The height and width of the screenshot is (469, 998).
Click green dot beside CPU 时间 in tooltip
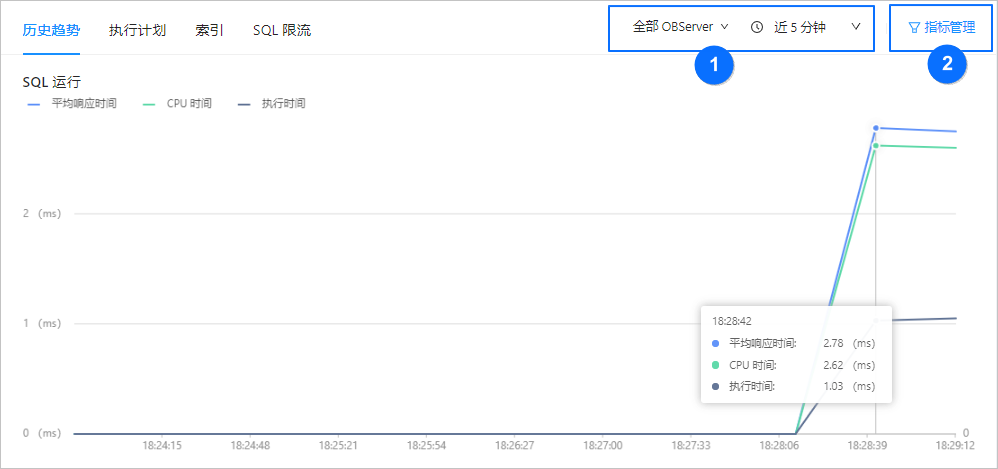[x=715, y=365]
